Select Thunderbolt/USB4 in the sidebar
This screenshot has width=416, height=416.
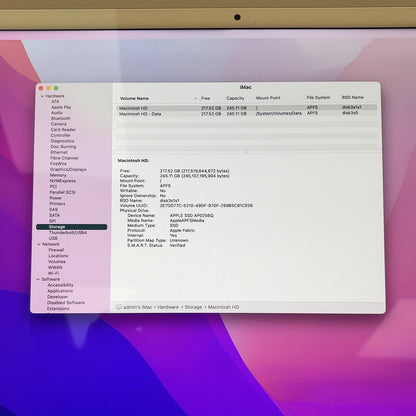(x=68, y=233)
